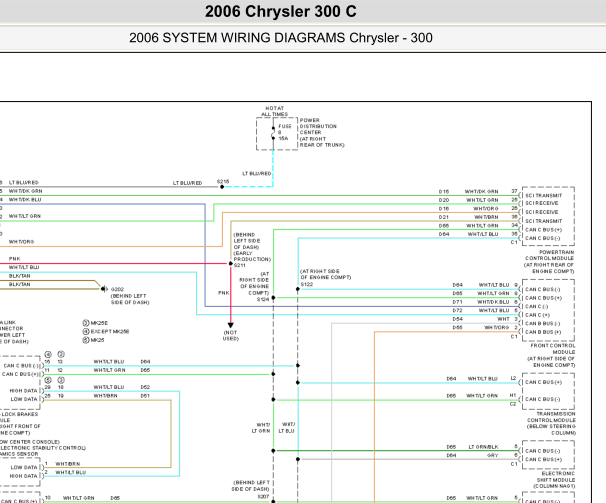The height and width of the screenshot is (503, 606).
Task: Click 'CAN B BUS (+)' pin label
Action: (x=543, y=332)
